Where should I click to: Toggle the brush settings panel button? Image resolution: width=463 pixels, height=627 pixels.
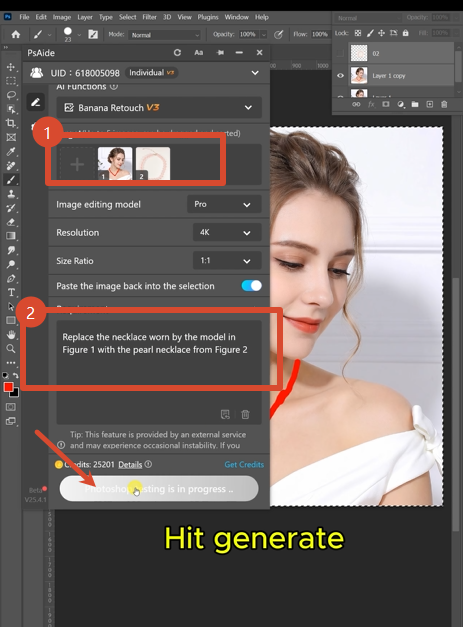(93, 34)
